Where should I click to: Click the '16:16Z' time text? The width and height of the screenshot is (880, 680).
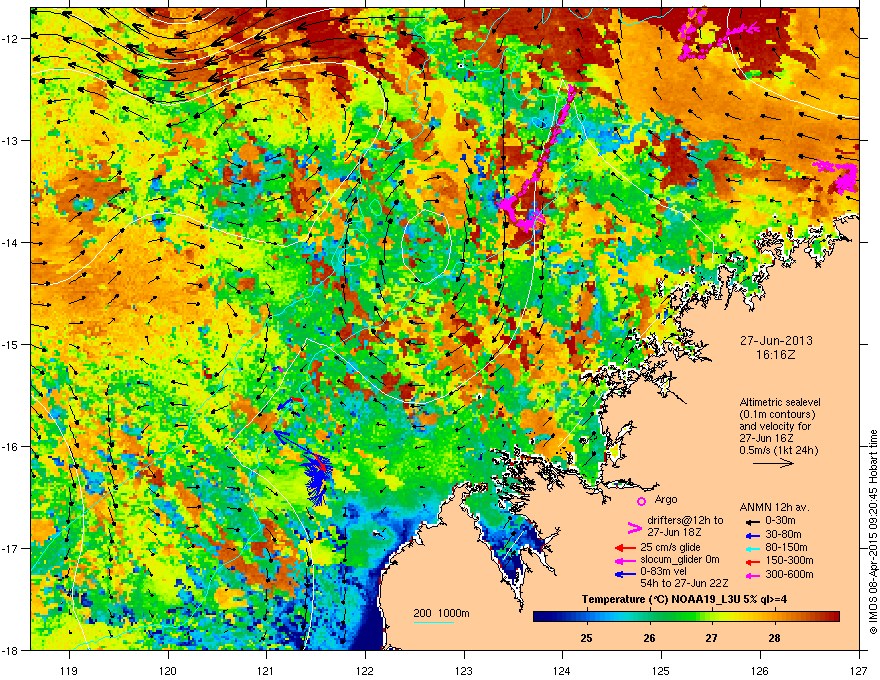776,355
